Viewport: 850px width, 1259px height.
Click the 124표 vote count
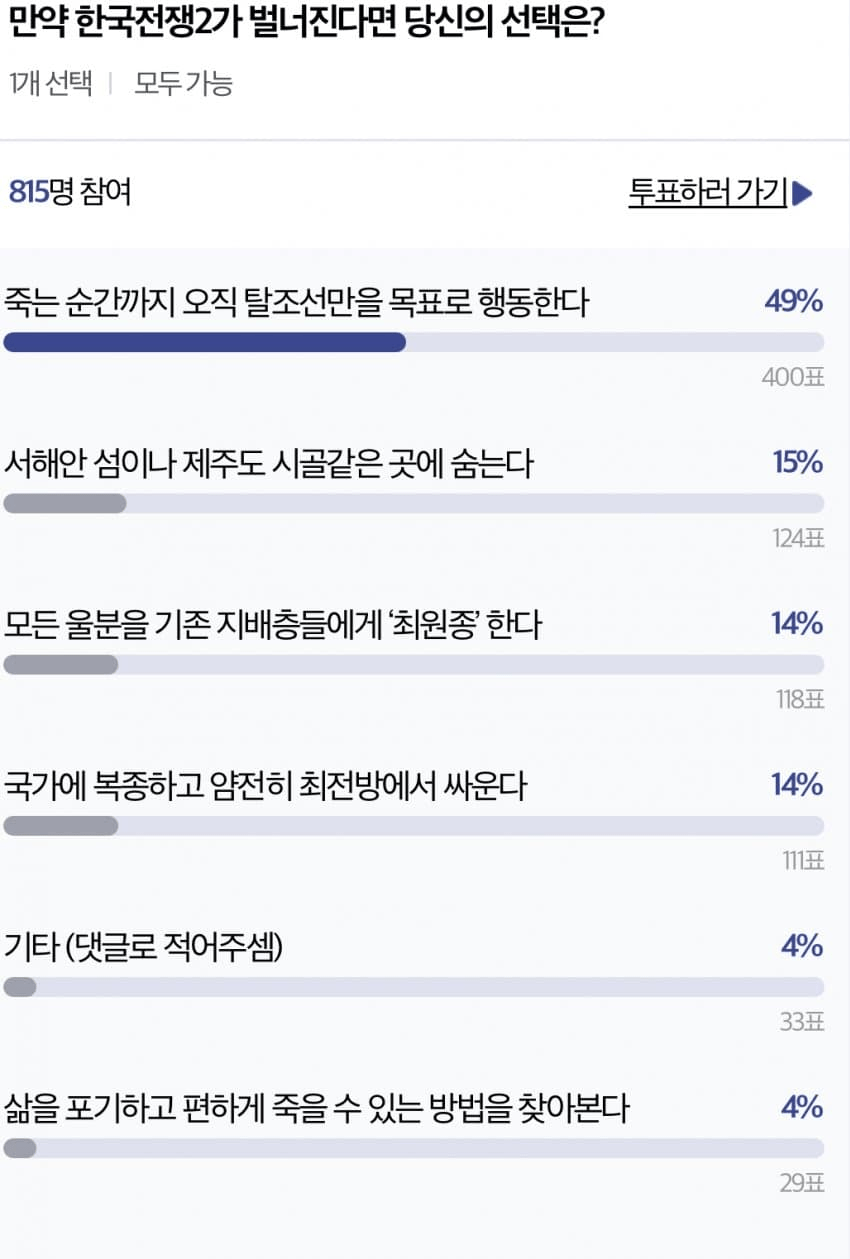[x=798, y=538]
